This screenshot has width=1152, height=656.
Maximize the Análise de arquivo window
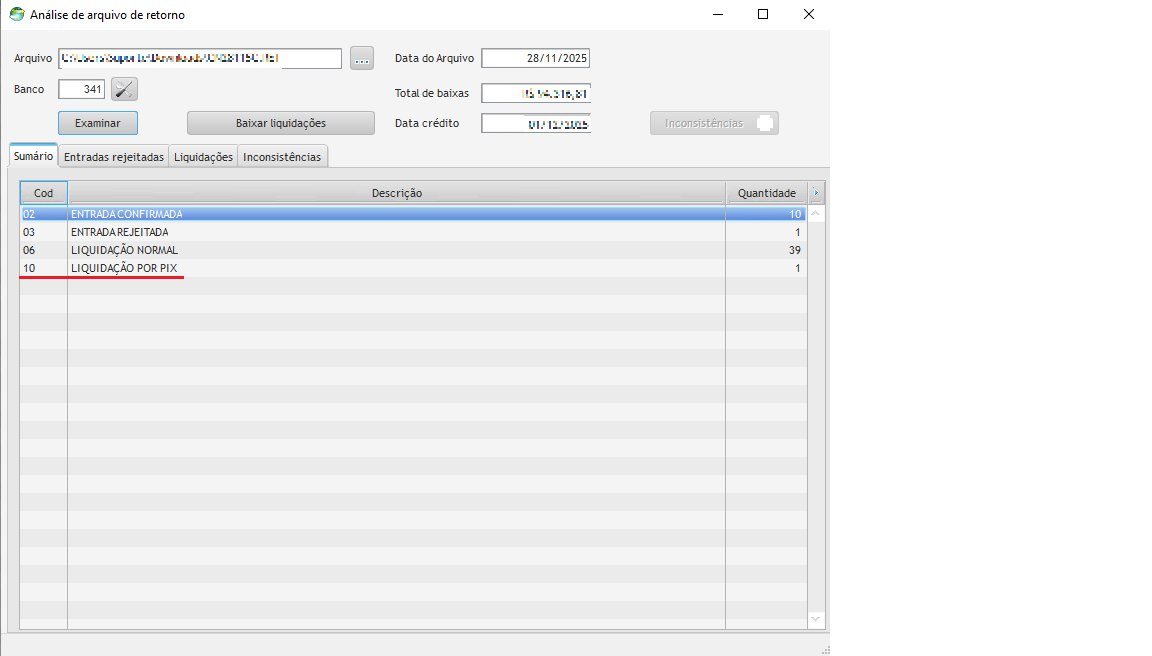pos(763,15)
